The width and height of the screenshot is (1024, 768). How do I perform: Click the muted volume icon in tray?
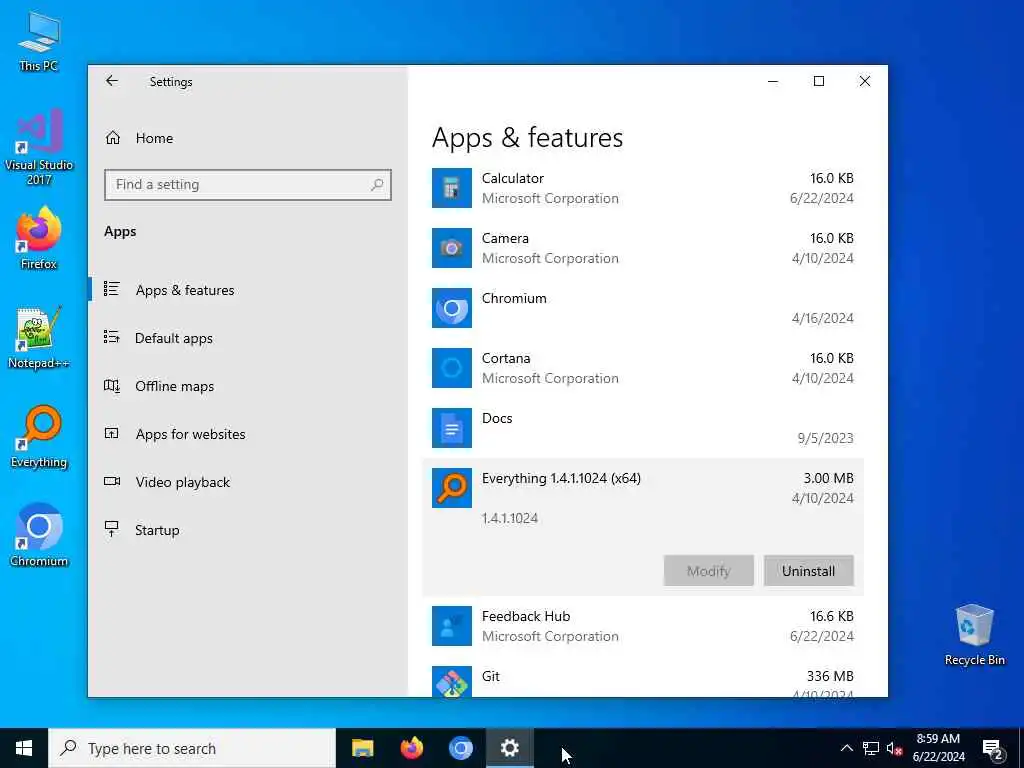[x=894, y=748]
